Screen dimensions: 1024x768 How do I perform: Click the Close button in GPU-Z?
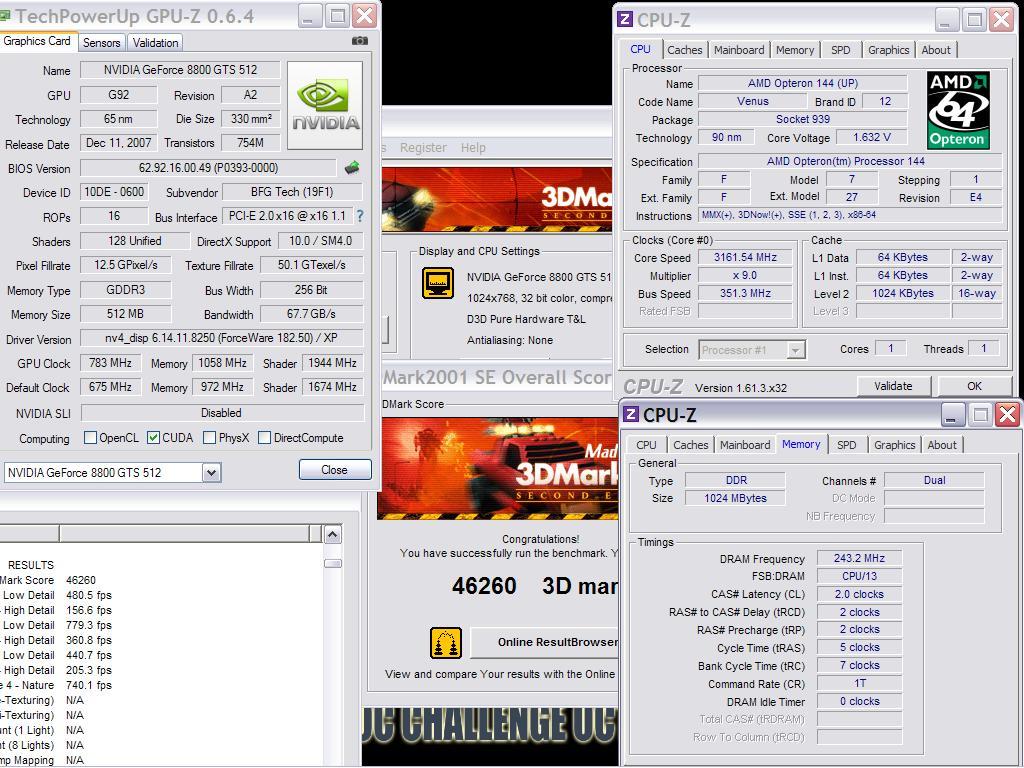[335, 470]
